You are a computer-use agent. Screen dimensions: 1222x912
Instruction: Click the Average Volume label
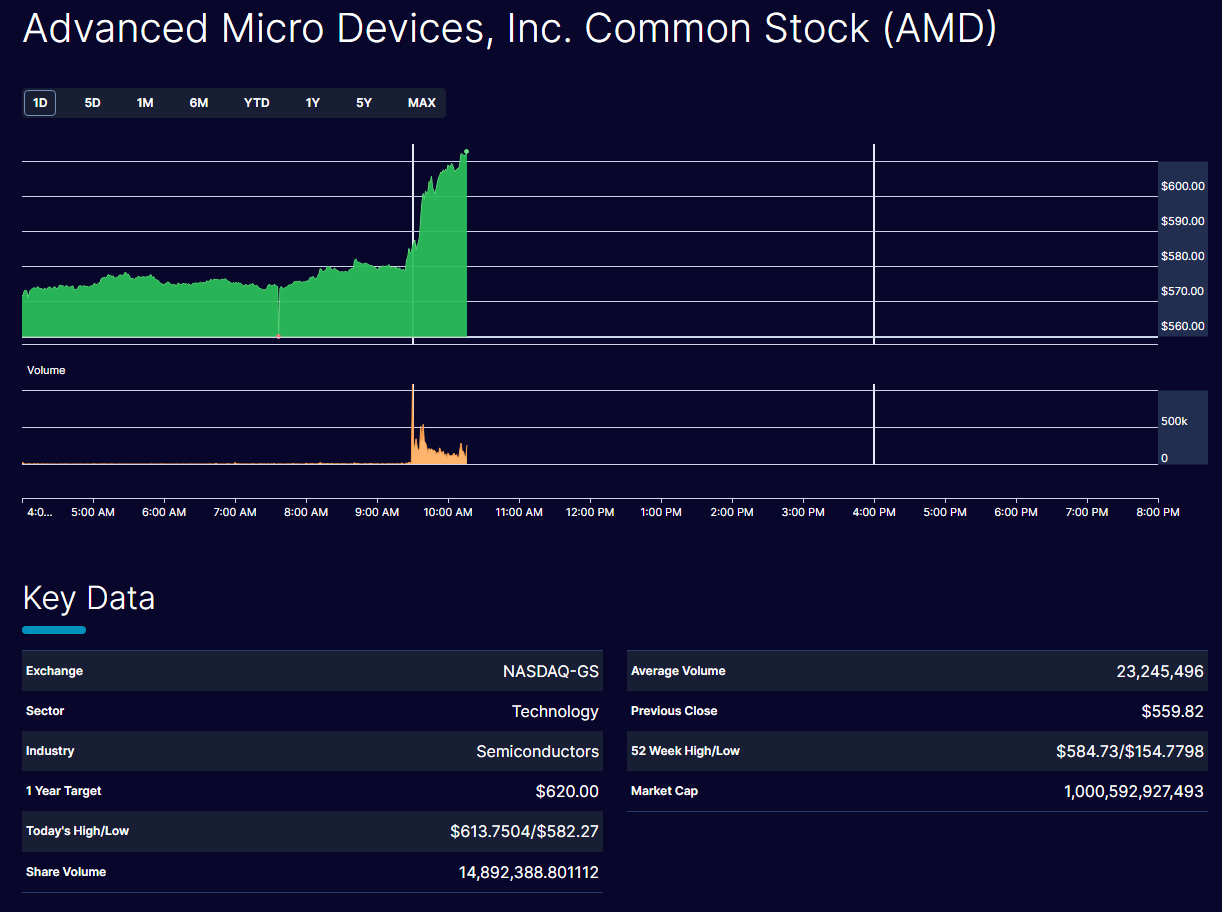678,671
